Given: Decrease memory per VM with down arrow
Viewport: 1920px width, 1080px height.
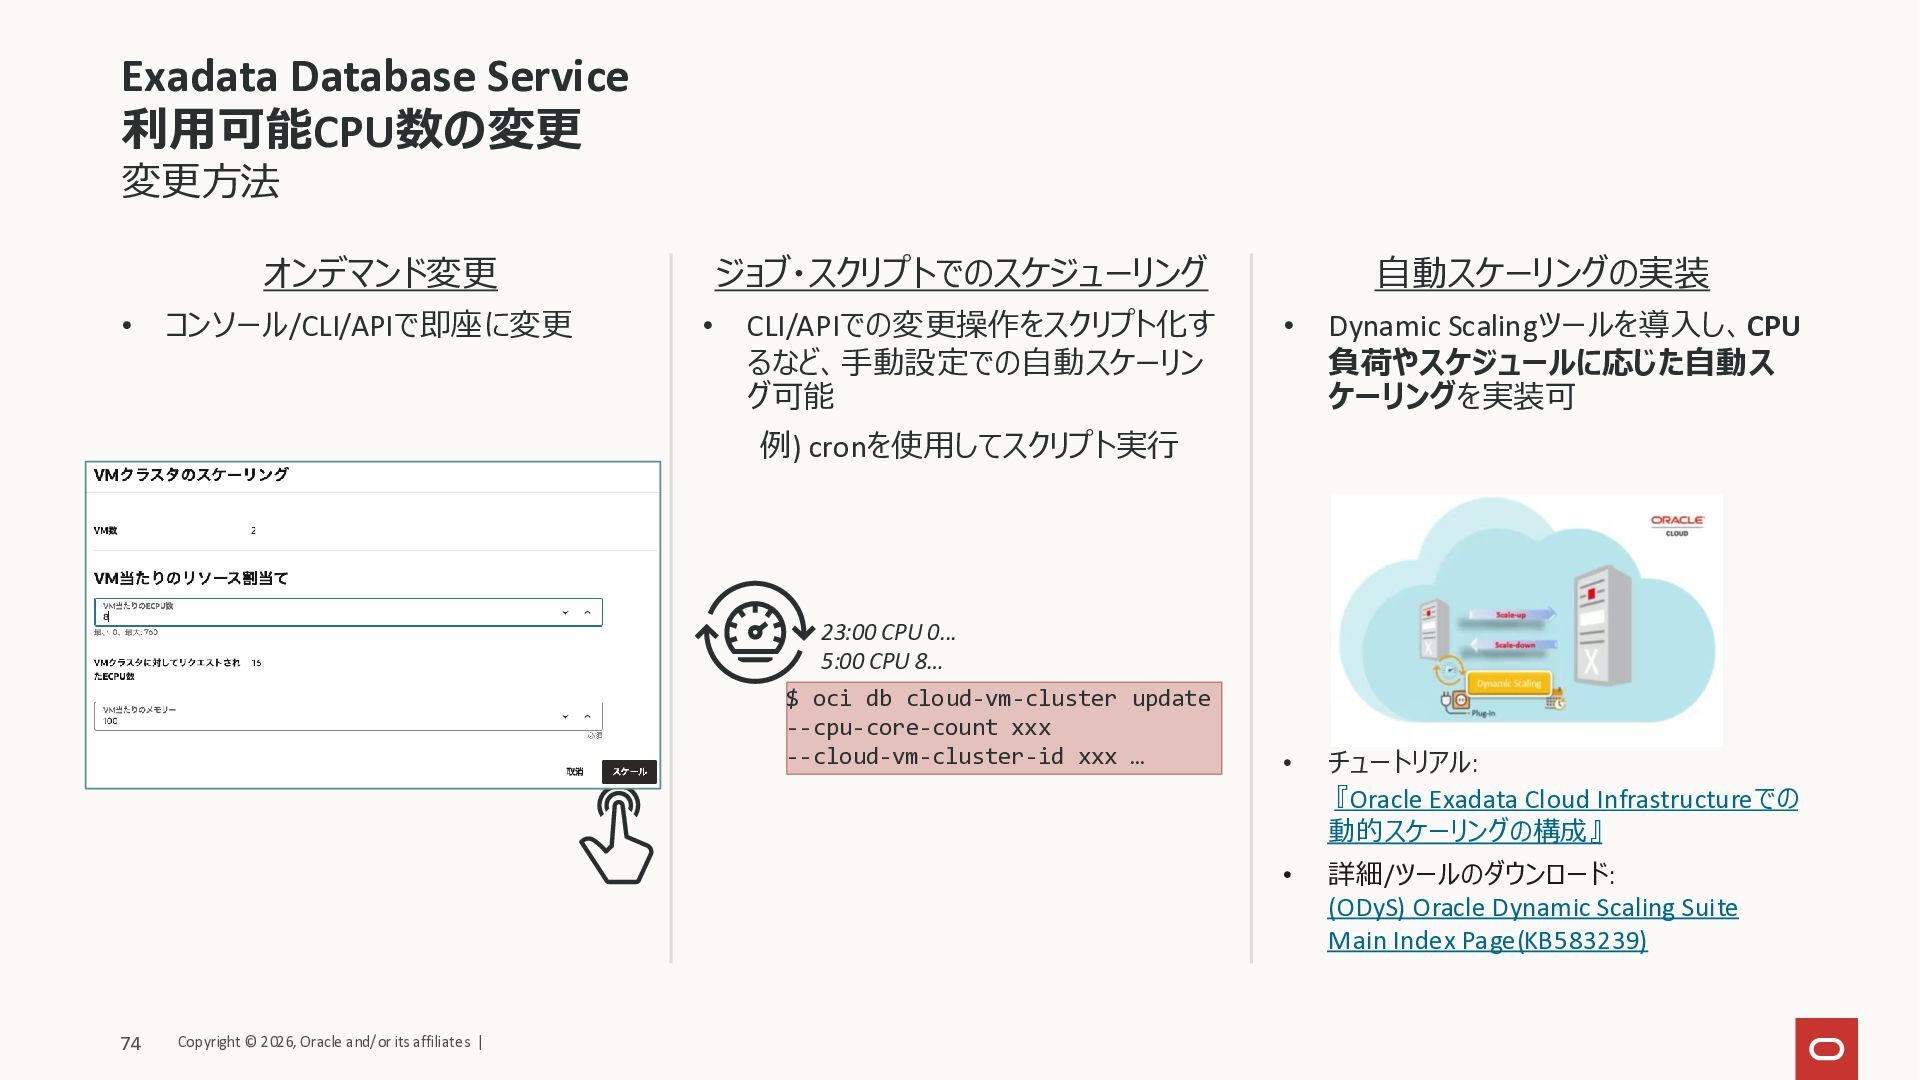Looking at the screenshot, I should click(565, 716).
